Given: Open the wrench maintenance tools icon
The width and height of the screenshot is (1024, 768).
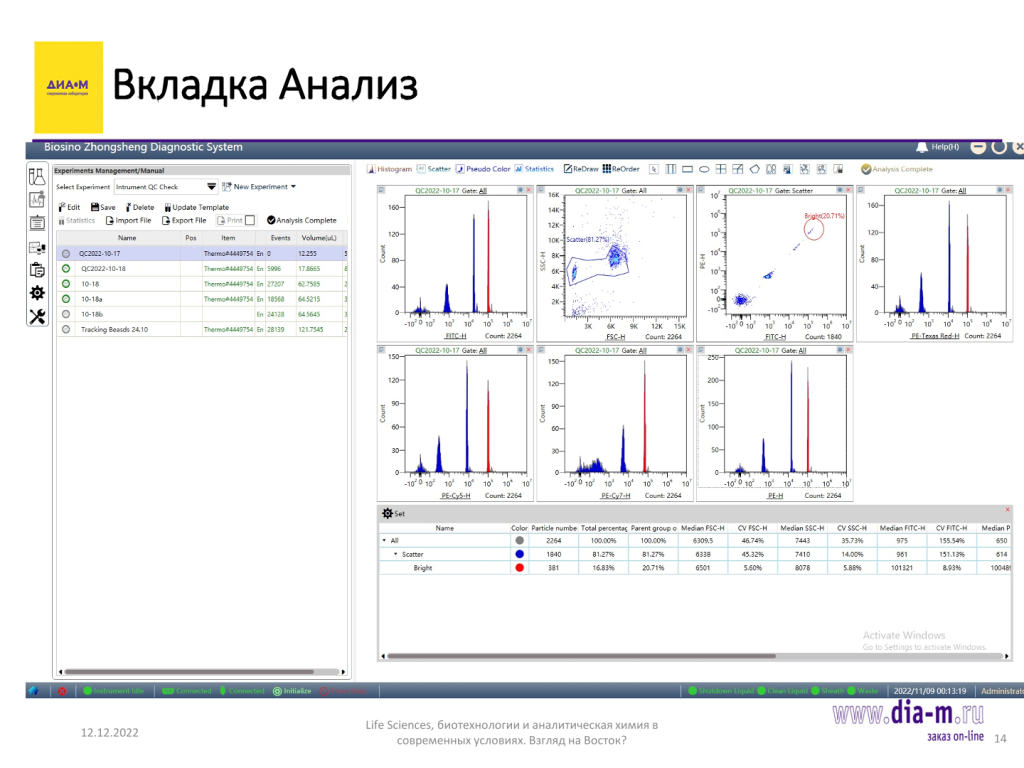Looking at the screenshot, I should [37, 316].
